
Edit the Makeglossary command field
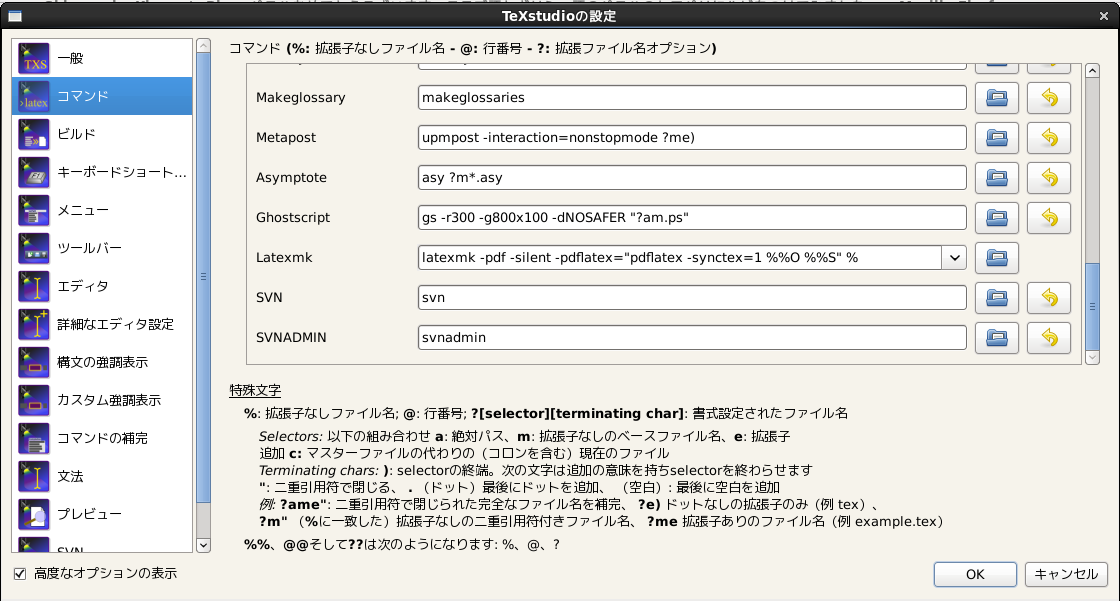click(692, 98)
